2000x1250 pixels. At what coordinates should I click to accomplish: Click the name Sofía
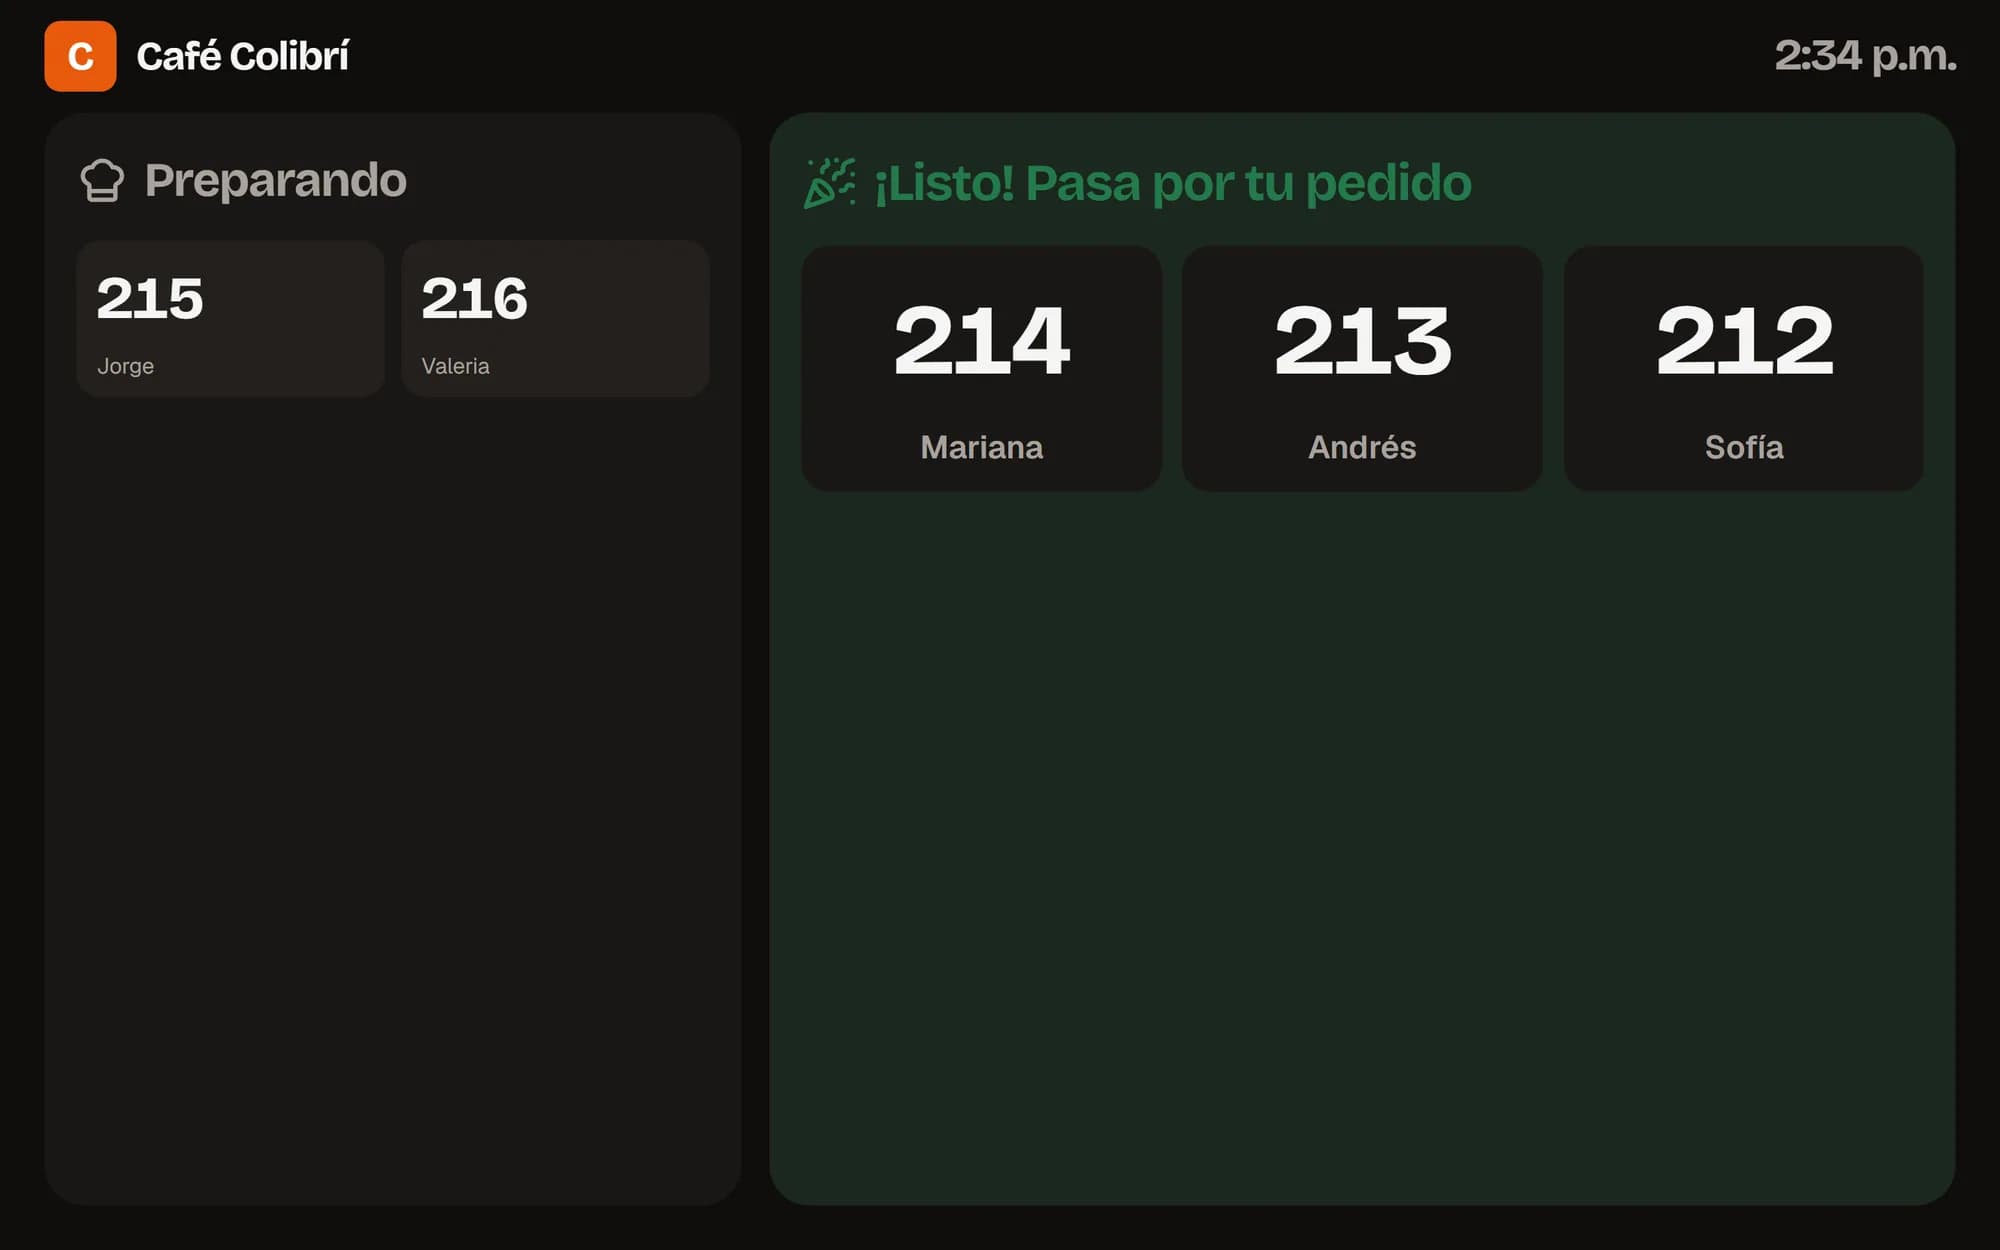coord(1744,447)
